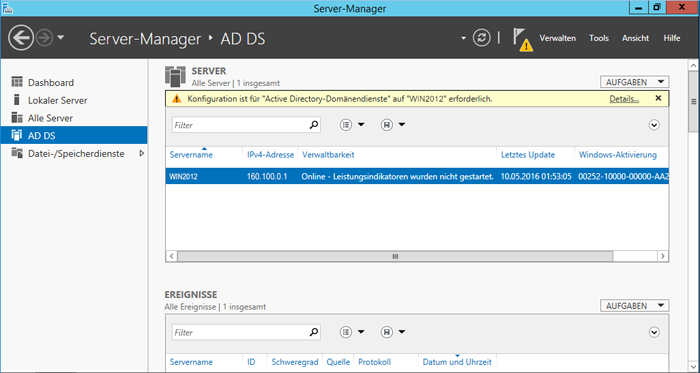700x373 pixels.
Task: Click the Datei-/Speicherdienste icon
Action: 17,153
